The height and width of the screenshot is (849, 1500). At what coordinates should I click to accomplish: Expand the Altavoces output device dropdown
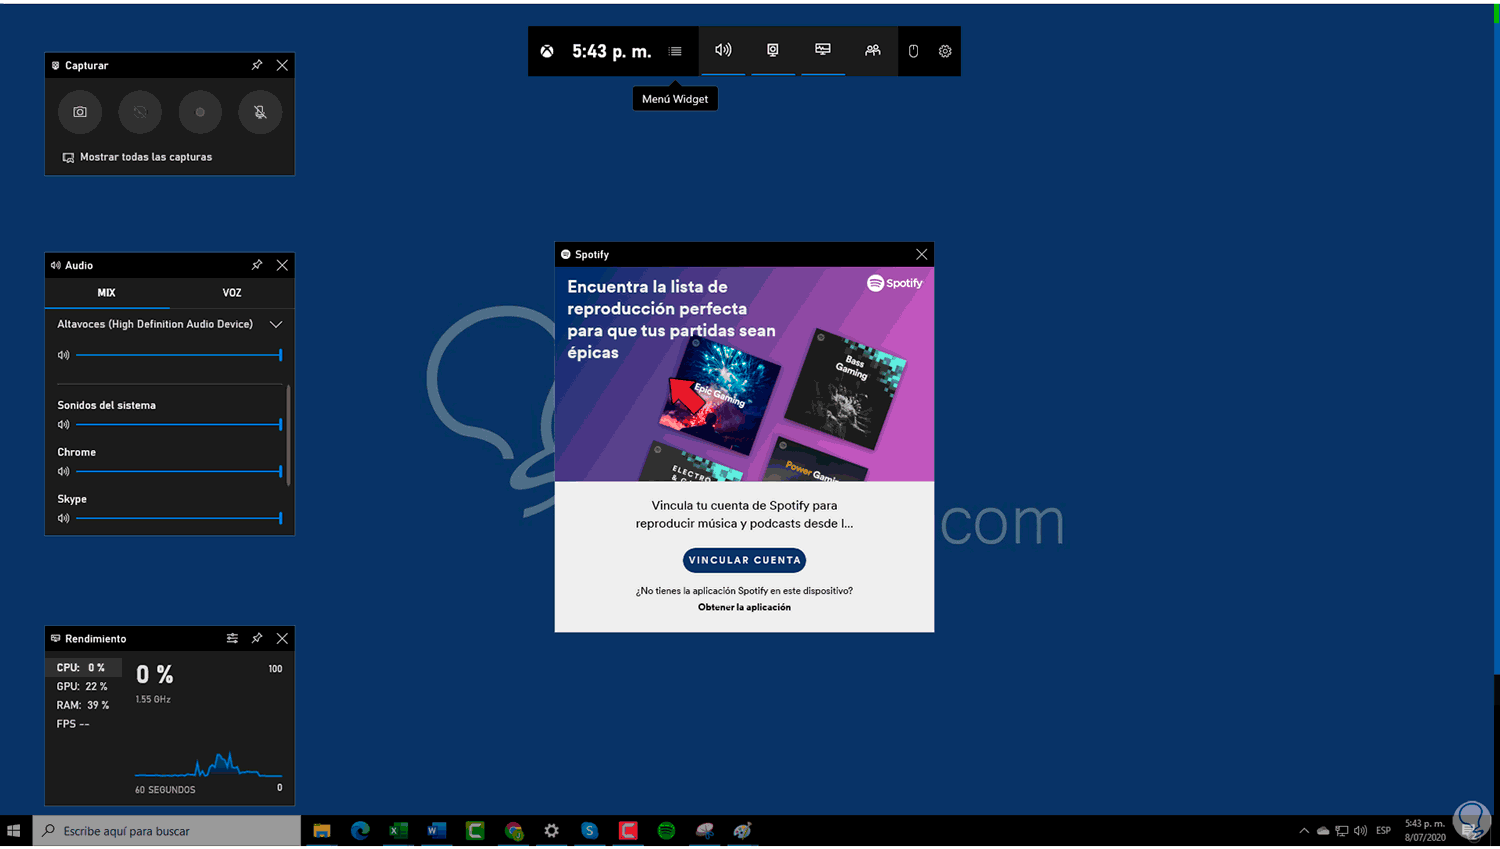[276, 324]
